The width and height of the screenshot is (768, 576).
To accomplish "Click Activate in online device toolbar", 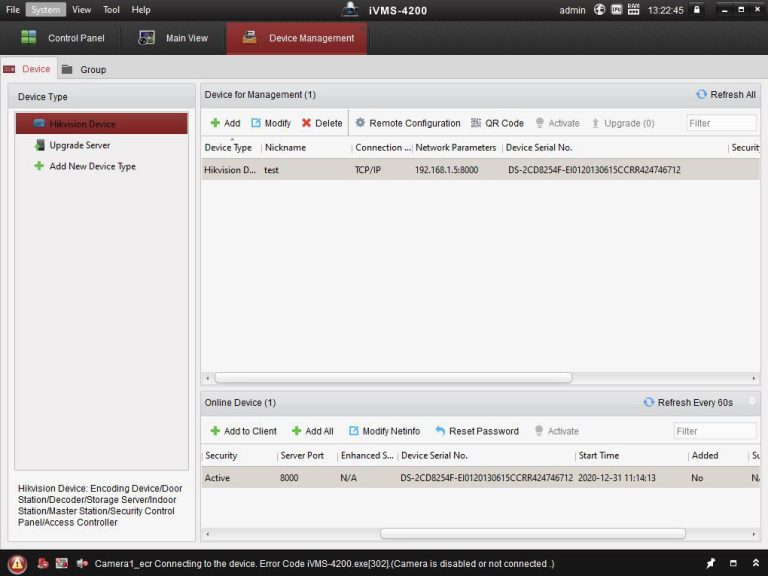I will [x=557, y=431].
